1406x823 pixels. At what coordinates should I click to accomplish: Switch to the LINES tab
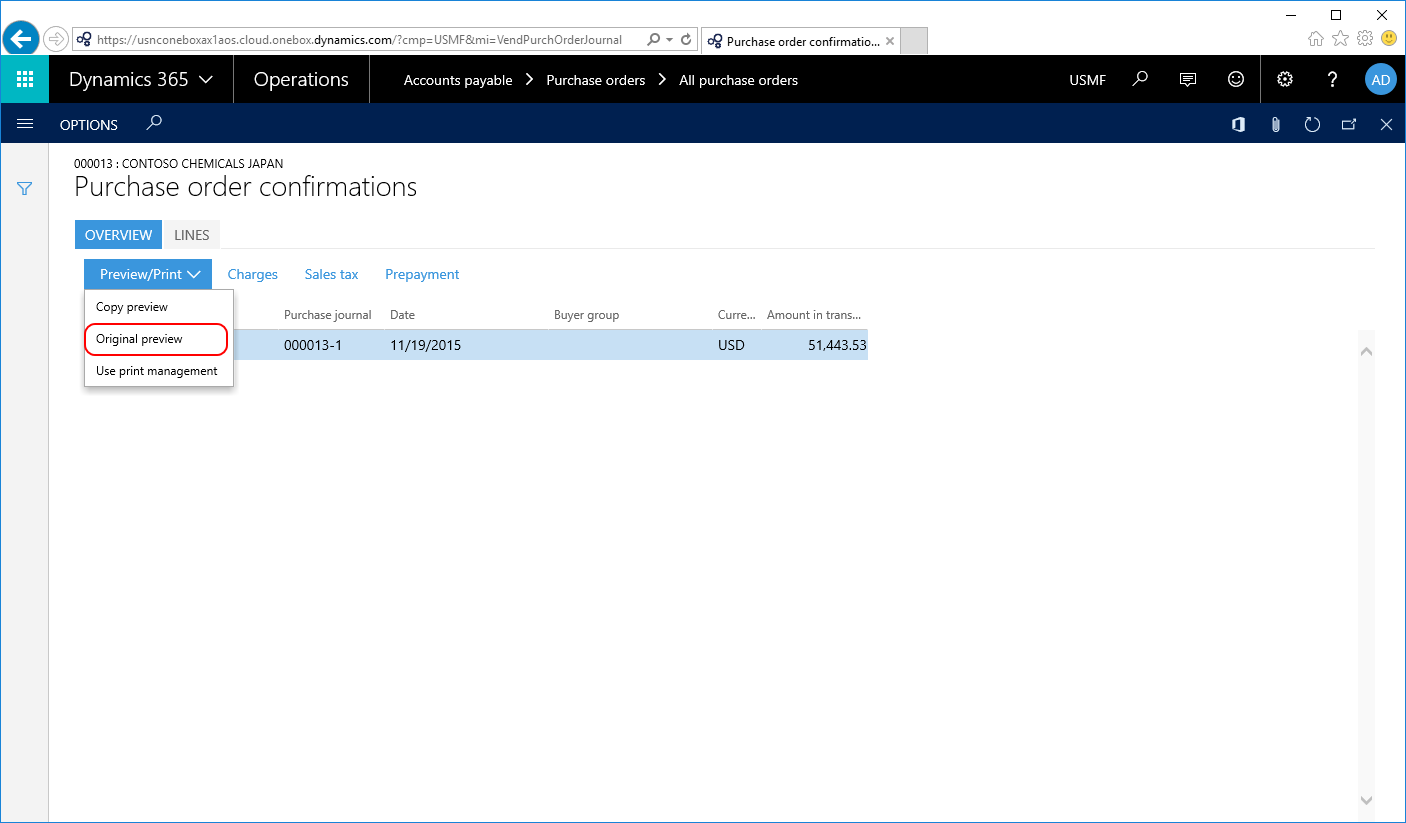click(x=192, y=235)
